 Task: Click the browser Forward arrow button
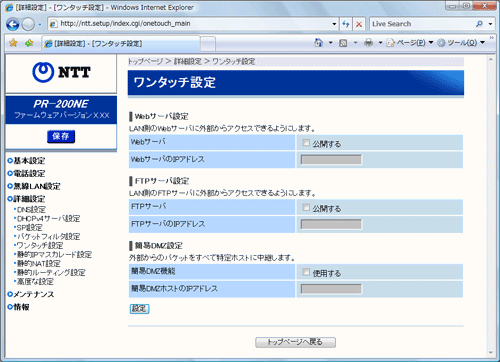click(28, 24)
